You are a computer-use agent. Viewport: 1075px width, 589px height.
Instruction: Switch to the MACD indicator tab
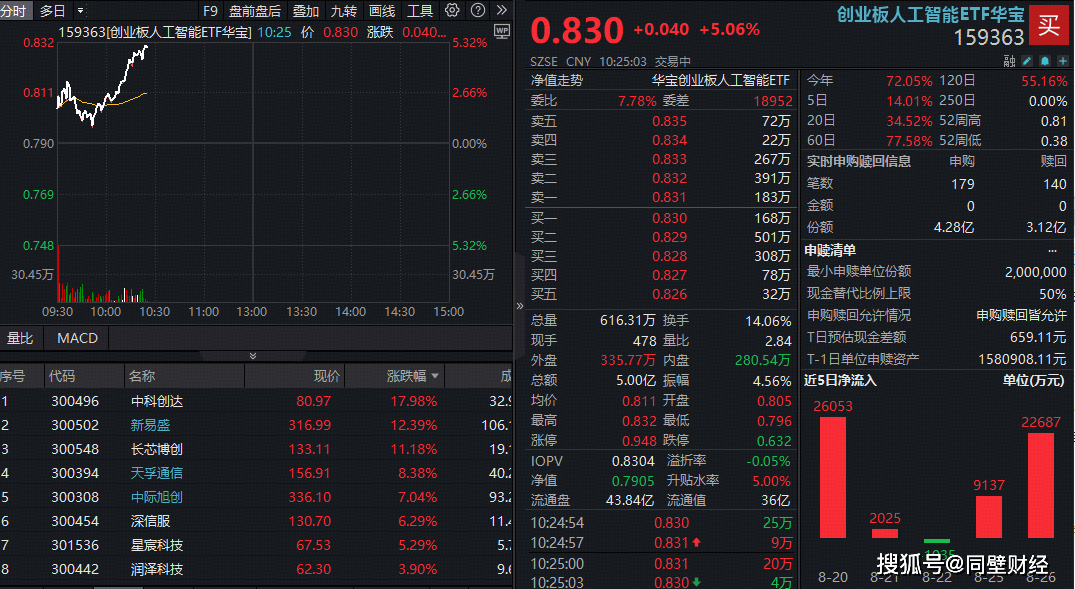[x=77, y=338]
